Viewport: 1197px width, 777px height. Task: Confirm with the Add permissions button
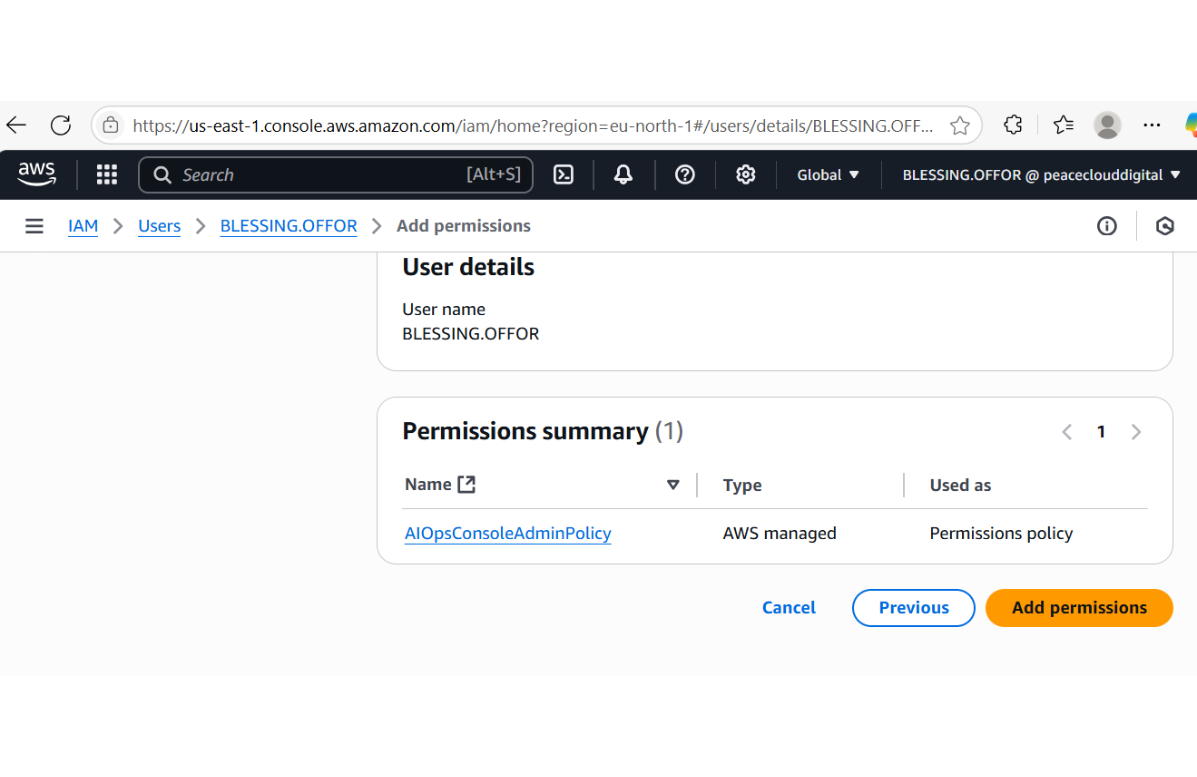pos(1079,608)
